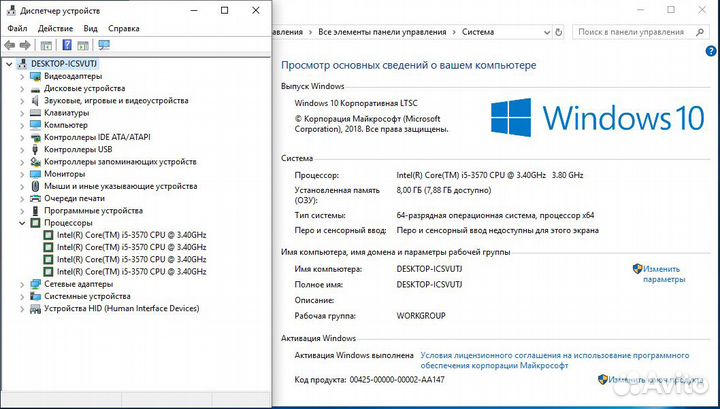Image resolution: width=720 pixels, height=409 pixels.
Task: Click the Сетевые адаптеры network icon
Action: 35,284
